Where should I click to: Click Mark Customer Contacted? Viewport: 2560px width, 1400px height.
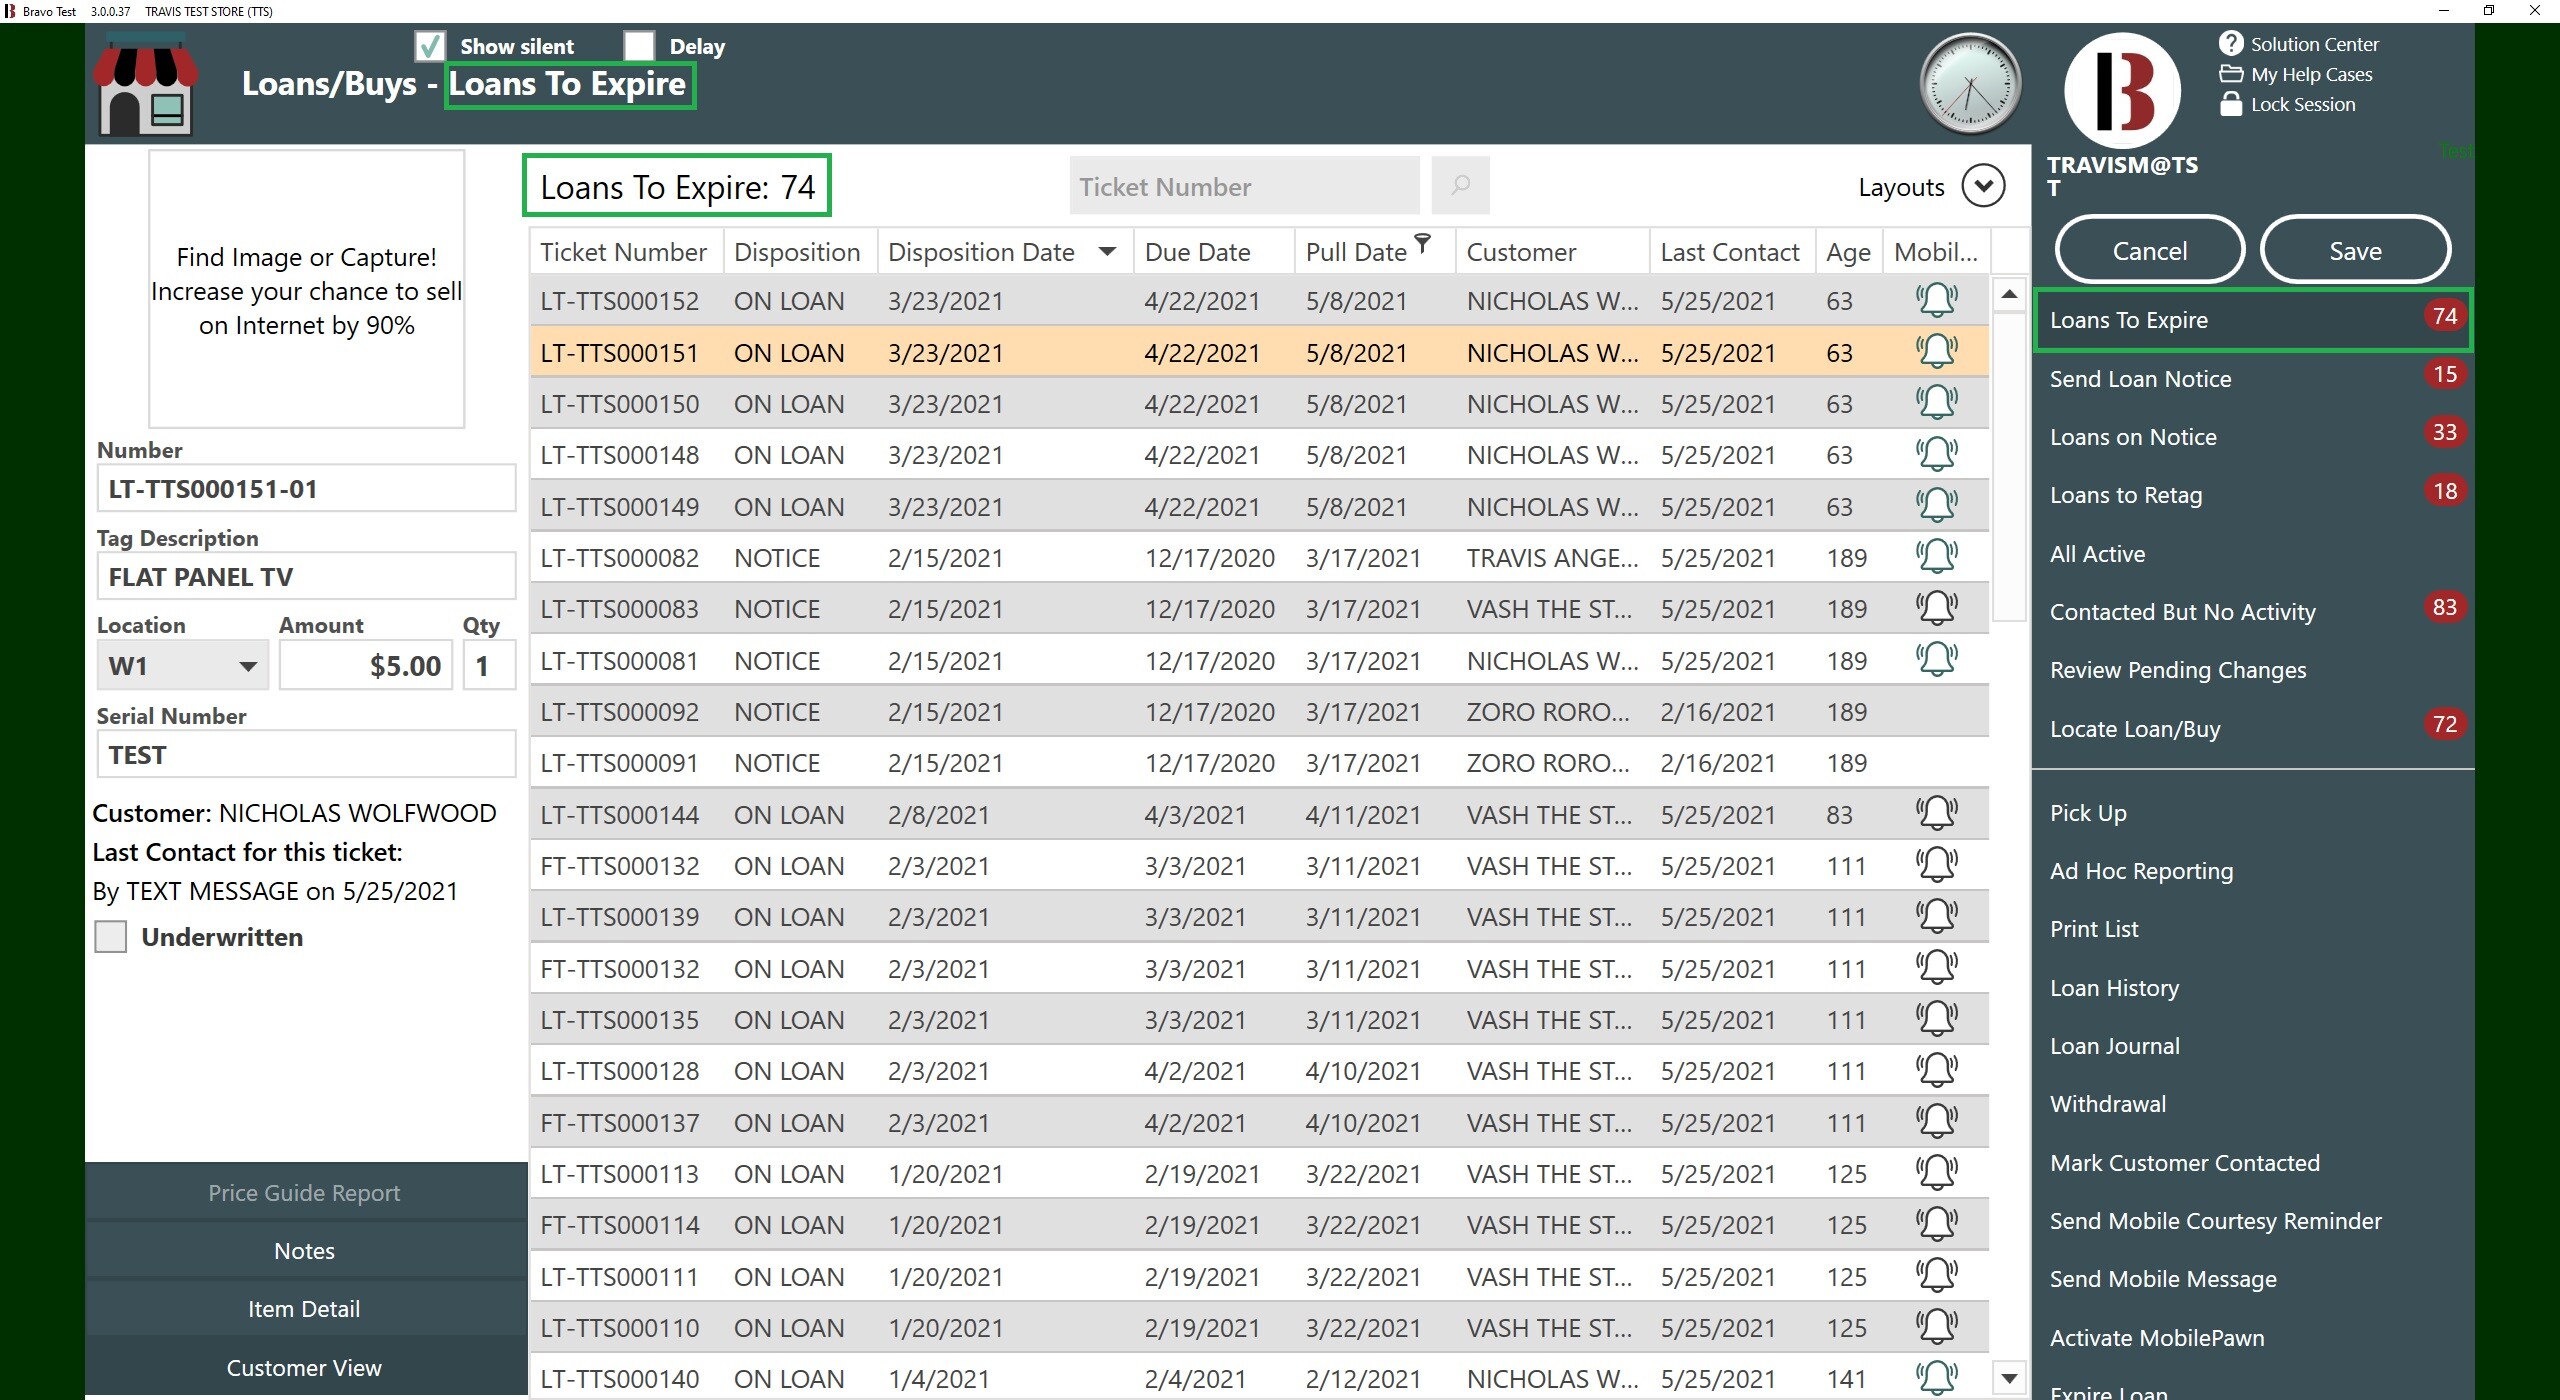[2184, 1163]
